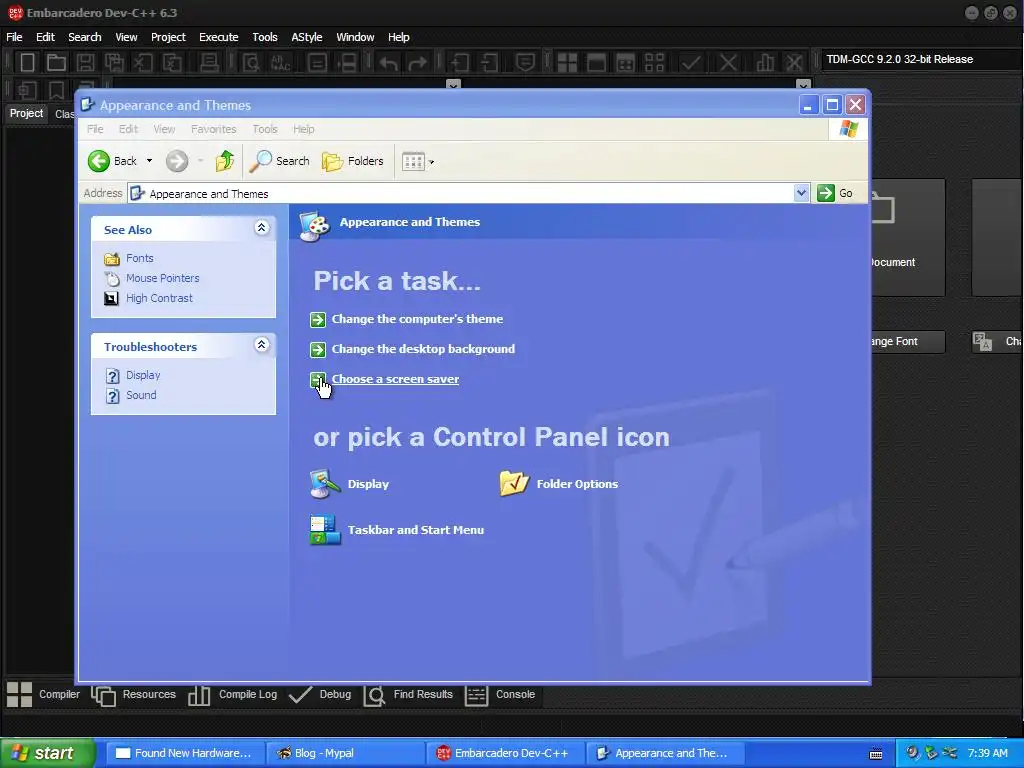Click the Rebuild All grid icon in Dev-C++
Image resolution: width=1024 pixels, height=768 pixels.
pyautogui.click(x=654, y=63)
